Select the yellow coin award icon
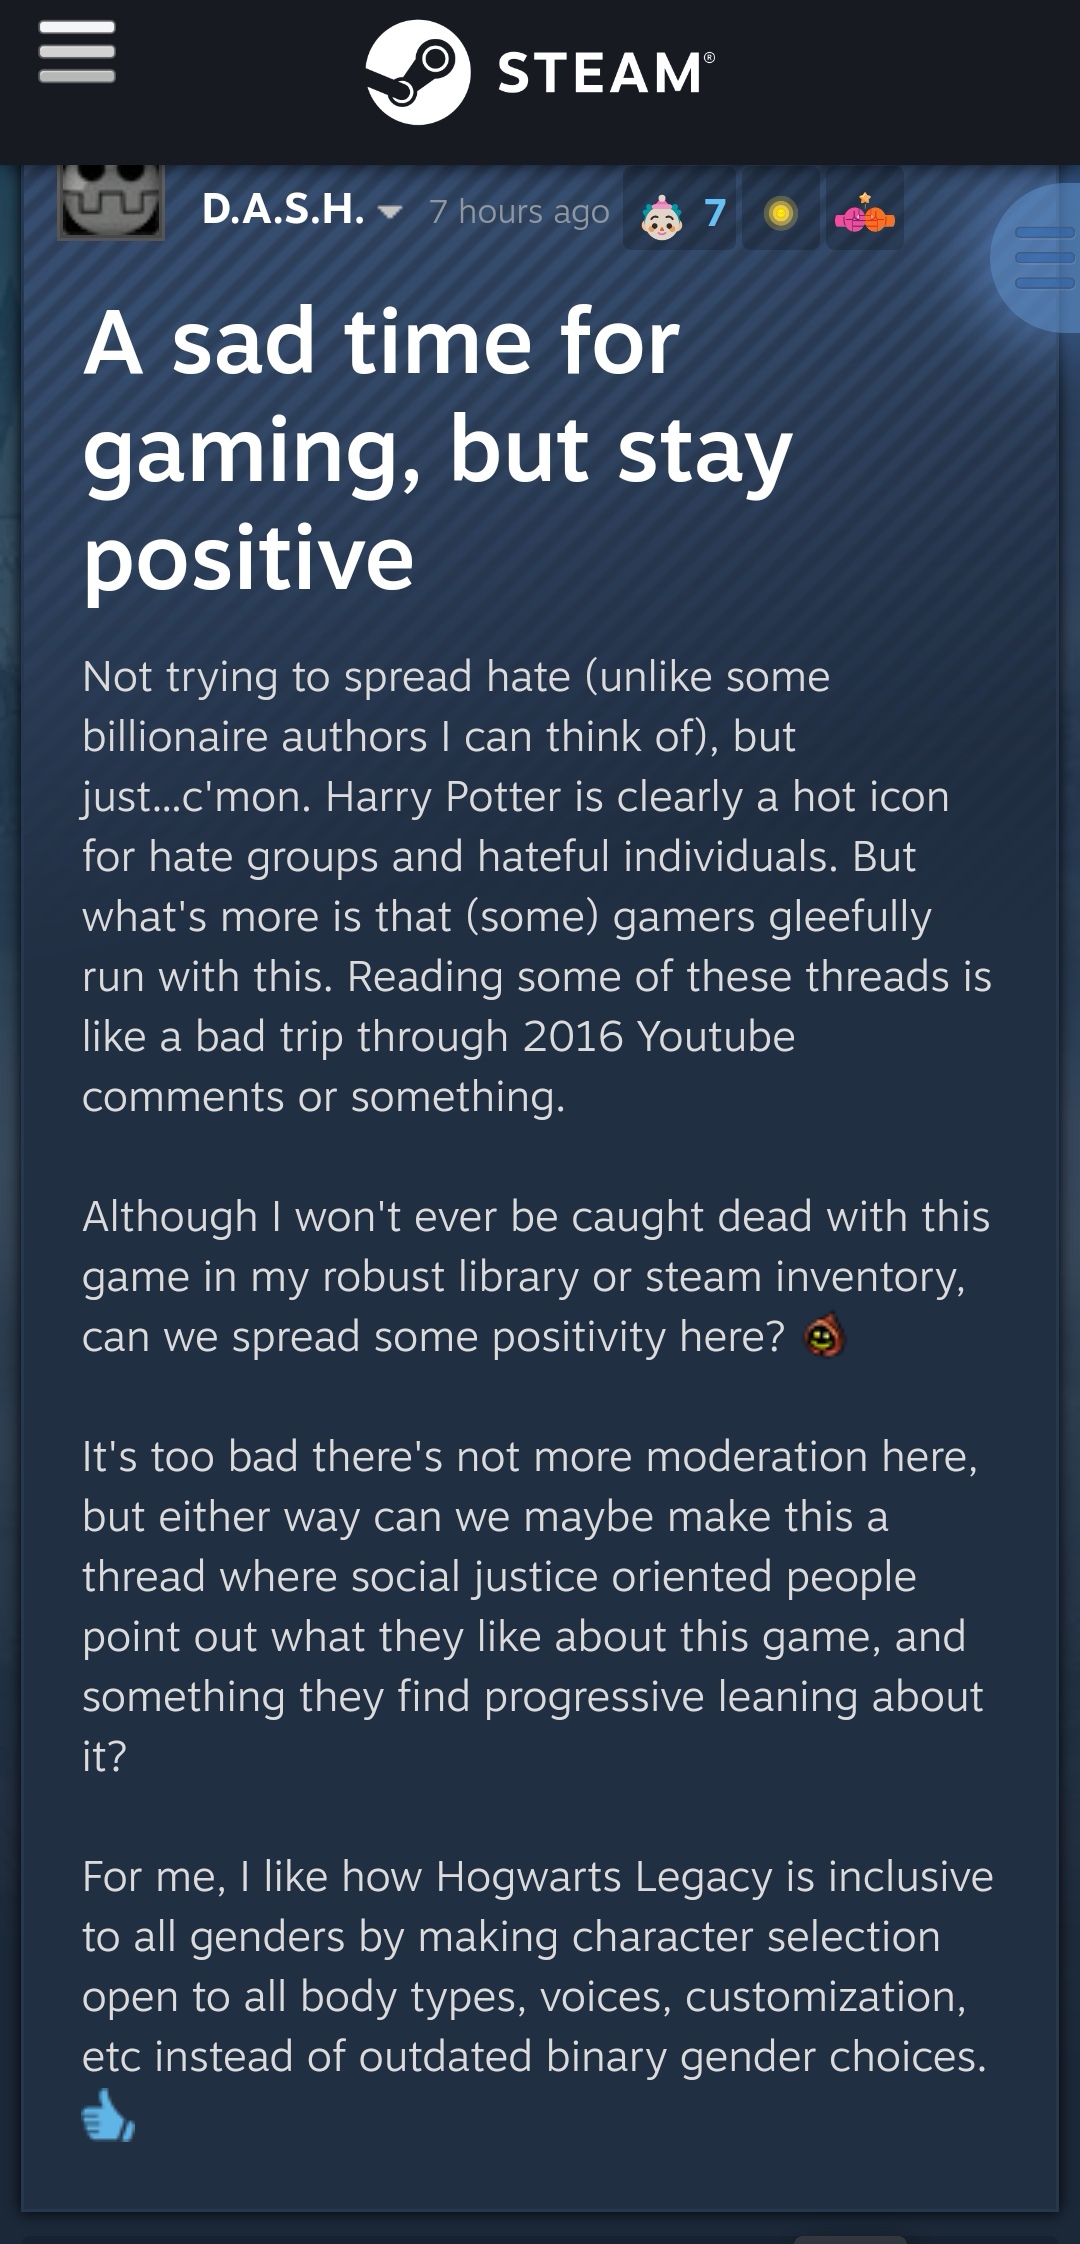 781,212
